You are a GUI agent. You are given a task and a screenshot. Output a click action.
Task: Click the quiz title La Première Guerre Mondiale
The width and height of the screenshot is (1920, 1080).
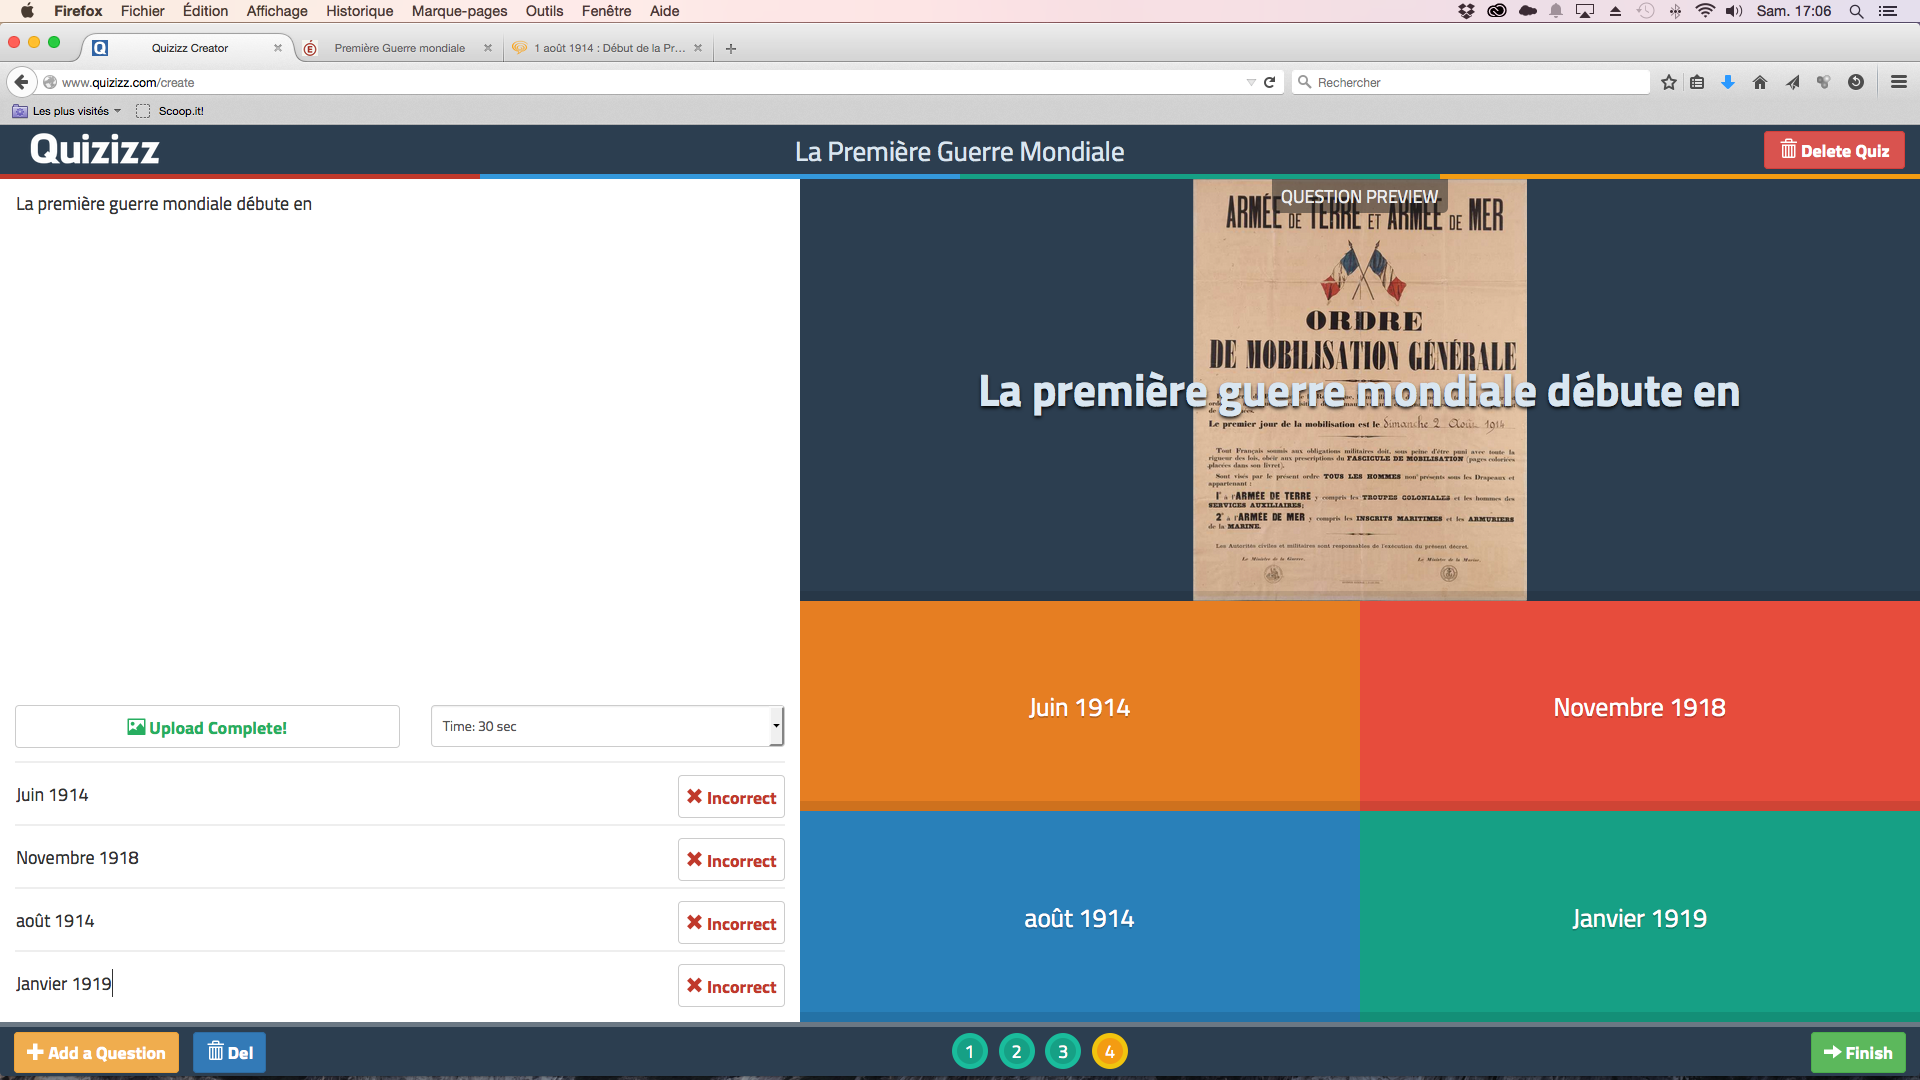click(959, 151)
